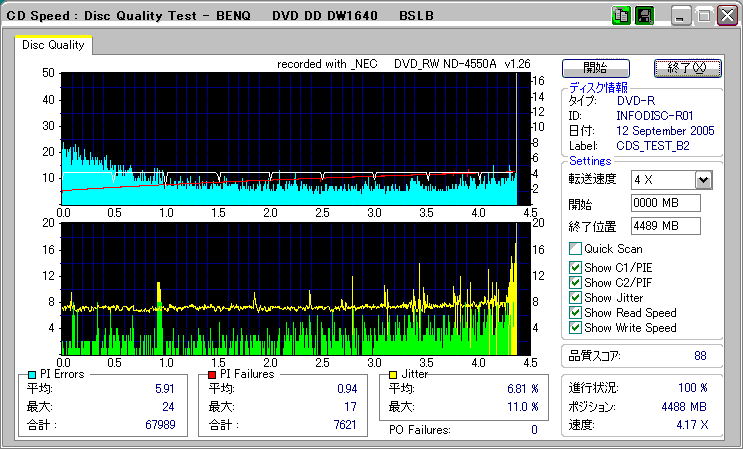Image resolution: width=743 pixels, height=449 pixels.
Task: Click the yellow Jitter legend square
Action: pos(394,374)
